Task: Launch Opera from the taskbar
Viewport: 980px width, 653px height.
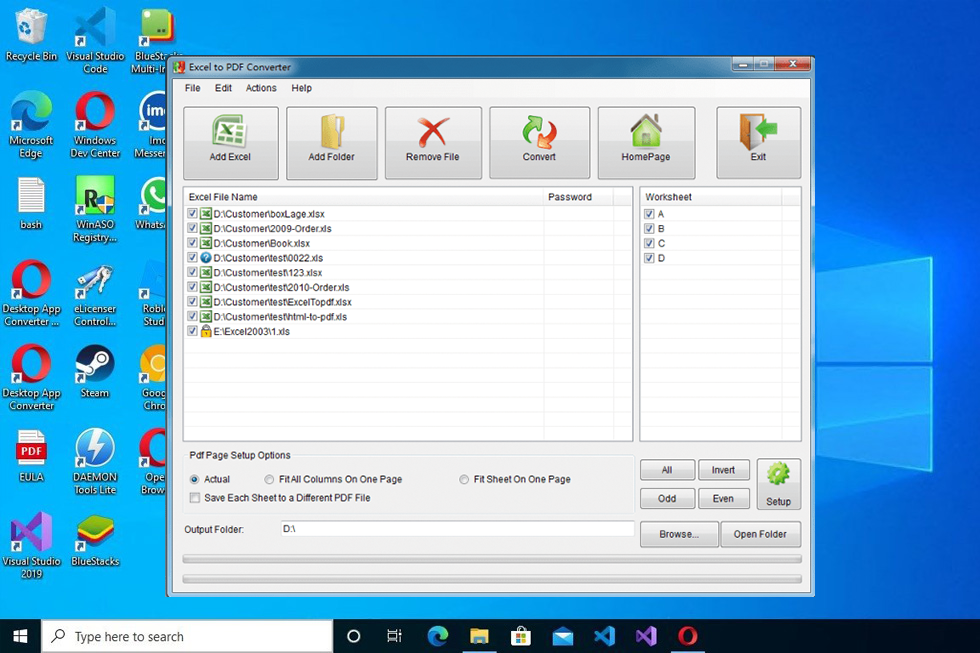Action: 688,635
